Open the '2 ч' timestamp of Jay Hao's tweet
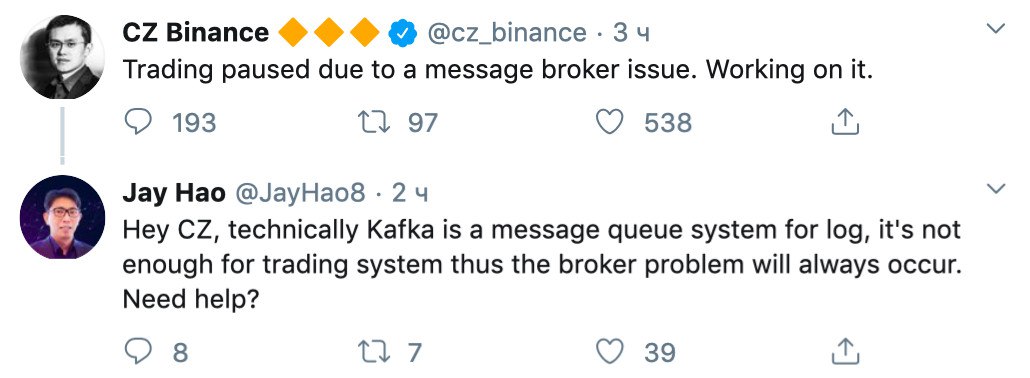This screenshot has height=378, width=1030. [x=411, y=193]
